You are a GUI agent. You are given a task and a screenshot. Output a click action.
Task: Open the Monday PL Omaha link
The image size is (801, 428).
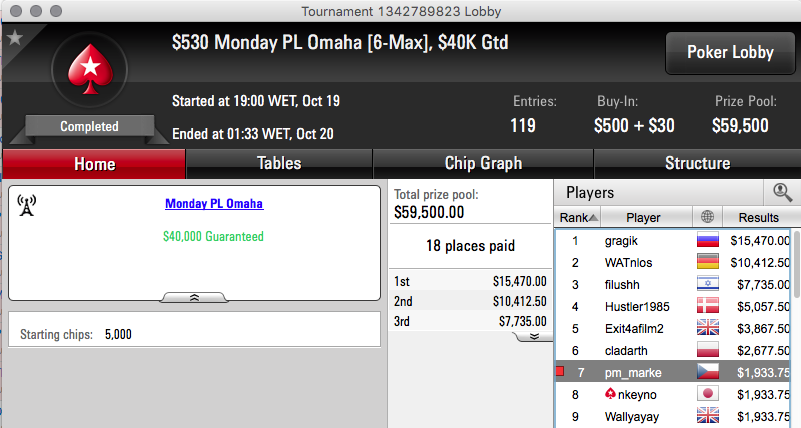214,204
